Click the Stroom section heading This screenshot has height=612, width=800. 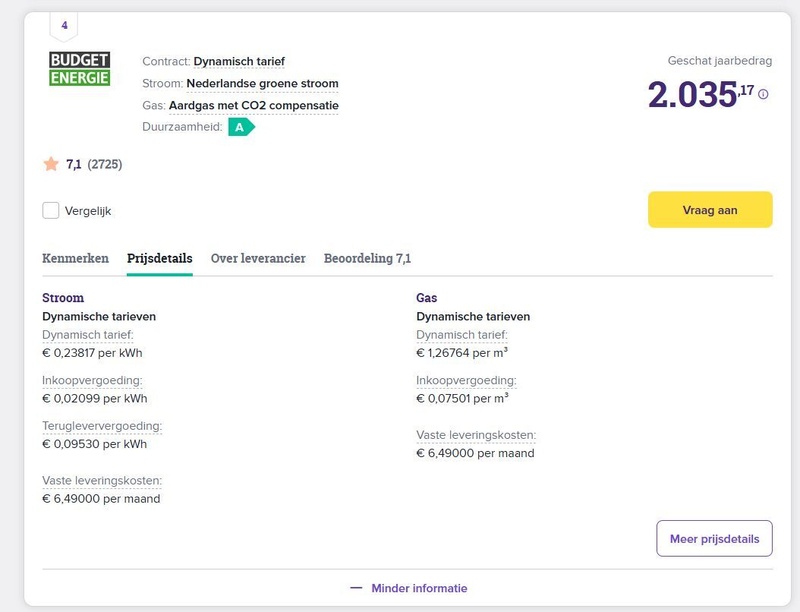[x=63, y=297]
